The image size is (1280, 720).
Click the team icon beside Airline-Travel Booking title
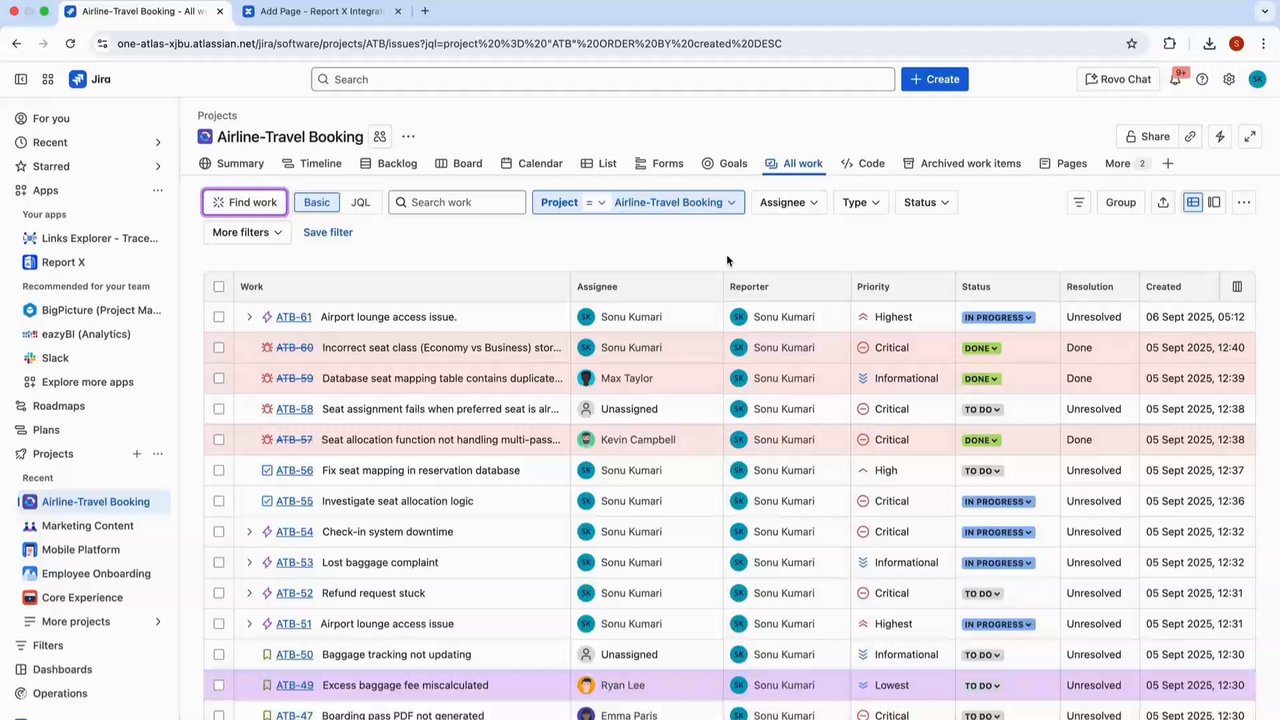click(380, 137)
